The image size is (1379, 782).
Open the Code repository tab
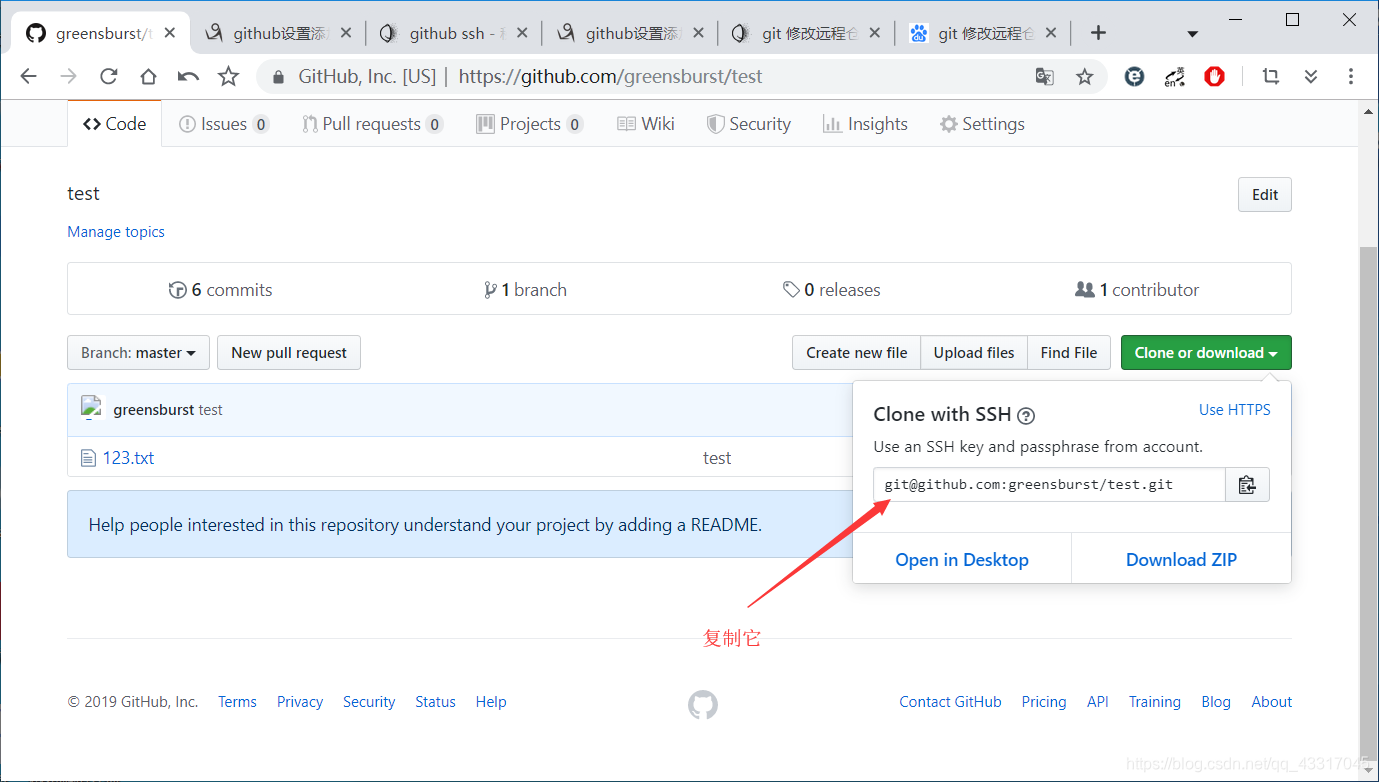pyautogui.click(x=115, y=124)
